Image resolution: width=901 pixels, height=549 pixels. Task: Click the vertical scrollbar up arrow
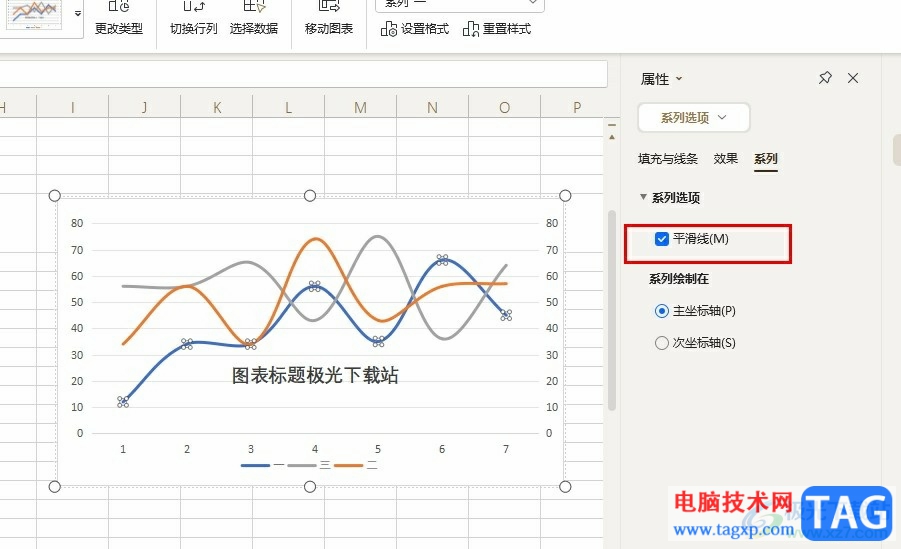tap(612, 137)
